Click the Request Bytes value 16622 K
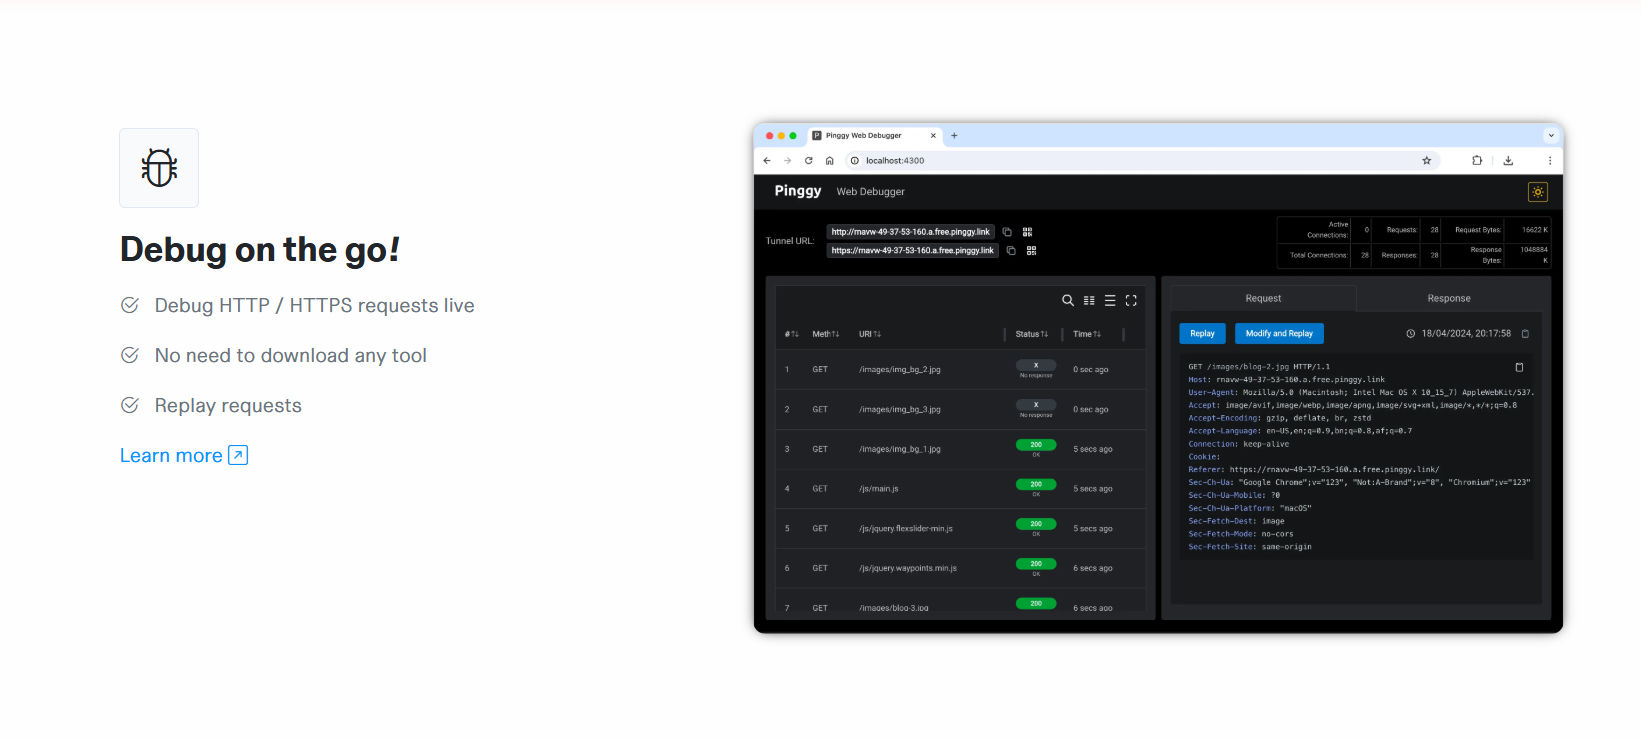The image size is (1641, 738). point(1534,230)
